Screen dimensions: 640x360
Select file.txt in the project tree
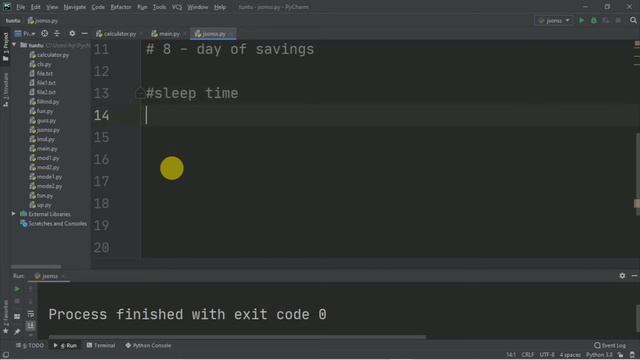pos(41,73)
